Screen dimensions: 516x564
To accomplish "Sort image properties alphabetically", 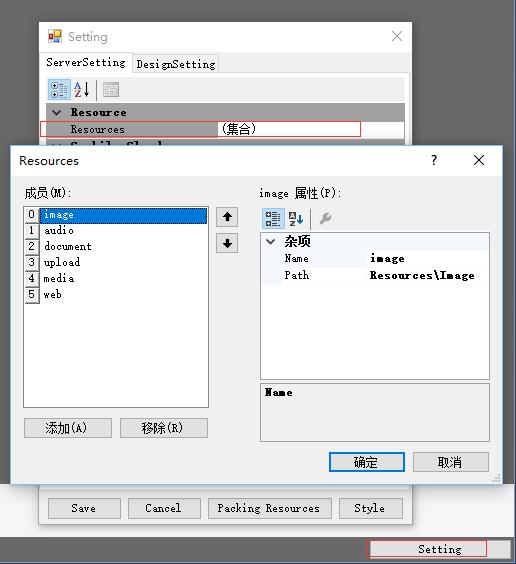I will pyautogui.click(x=296, y=218).
